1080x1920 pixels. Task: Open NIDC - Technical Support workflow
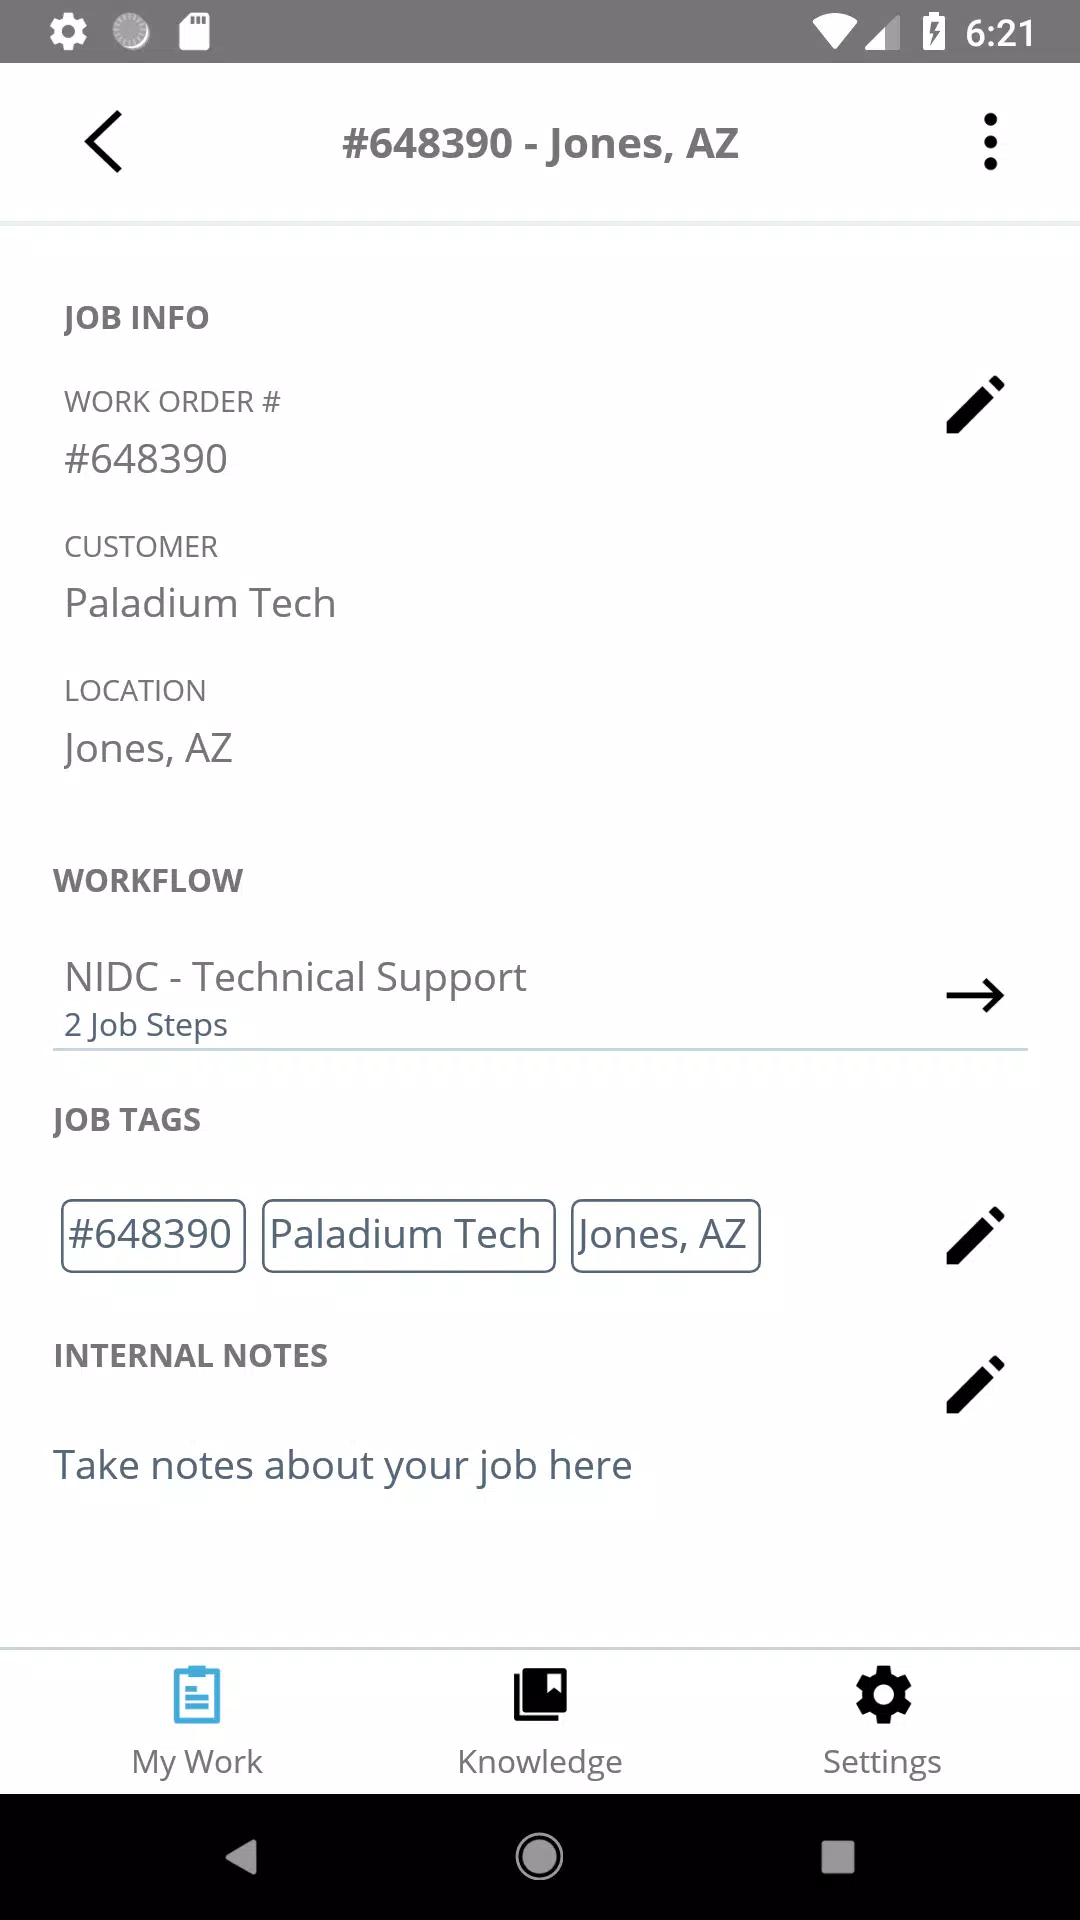(296, 977)
